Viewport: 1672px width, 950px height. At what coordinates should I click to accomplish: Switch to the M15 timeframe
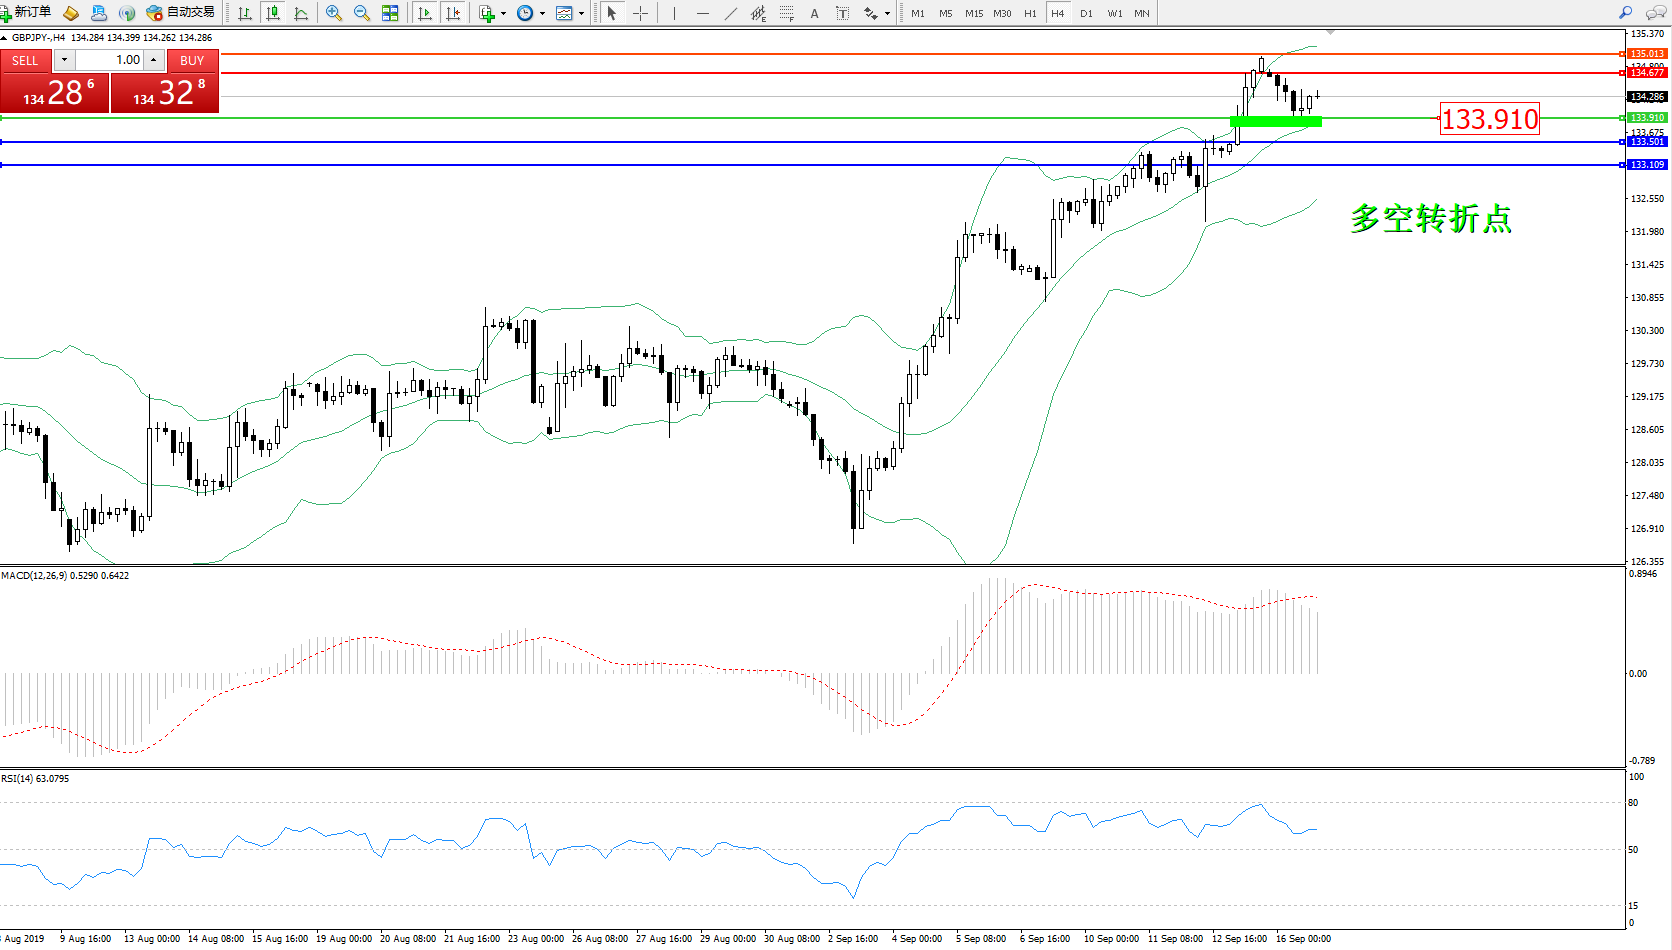tap(973, 13)
